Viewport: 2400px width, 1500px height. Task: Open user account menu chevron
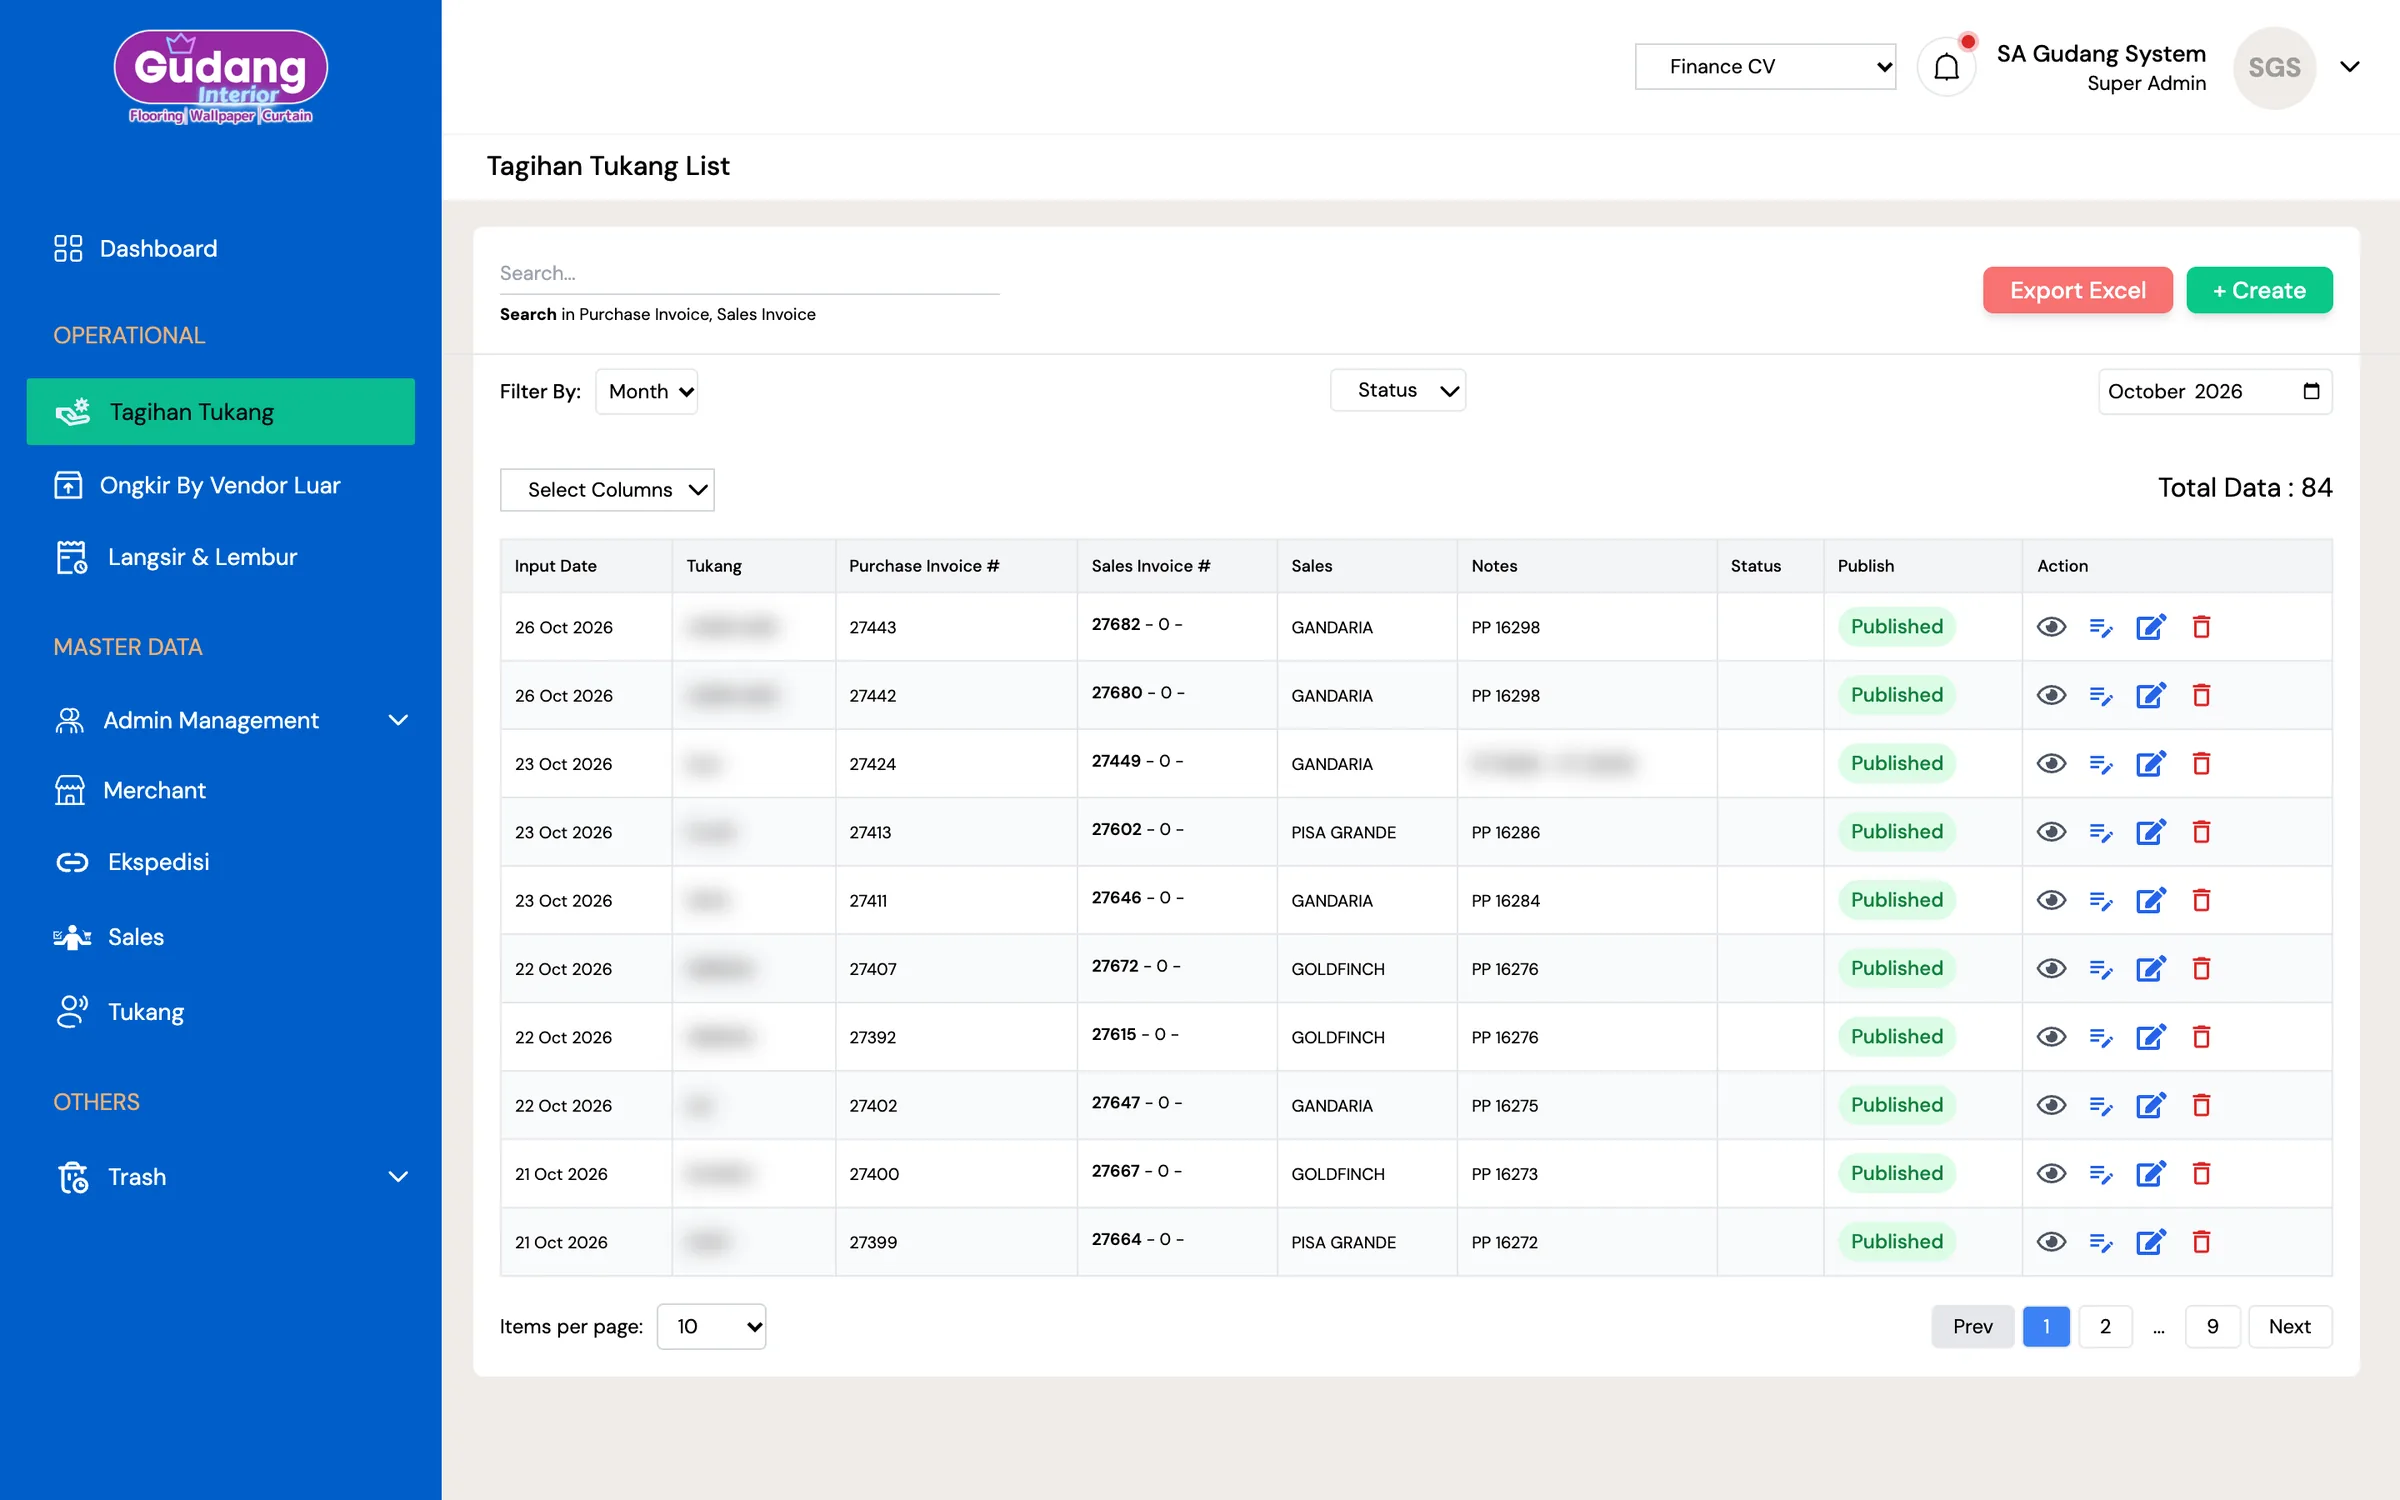[x=2350, y=67]
